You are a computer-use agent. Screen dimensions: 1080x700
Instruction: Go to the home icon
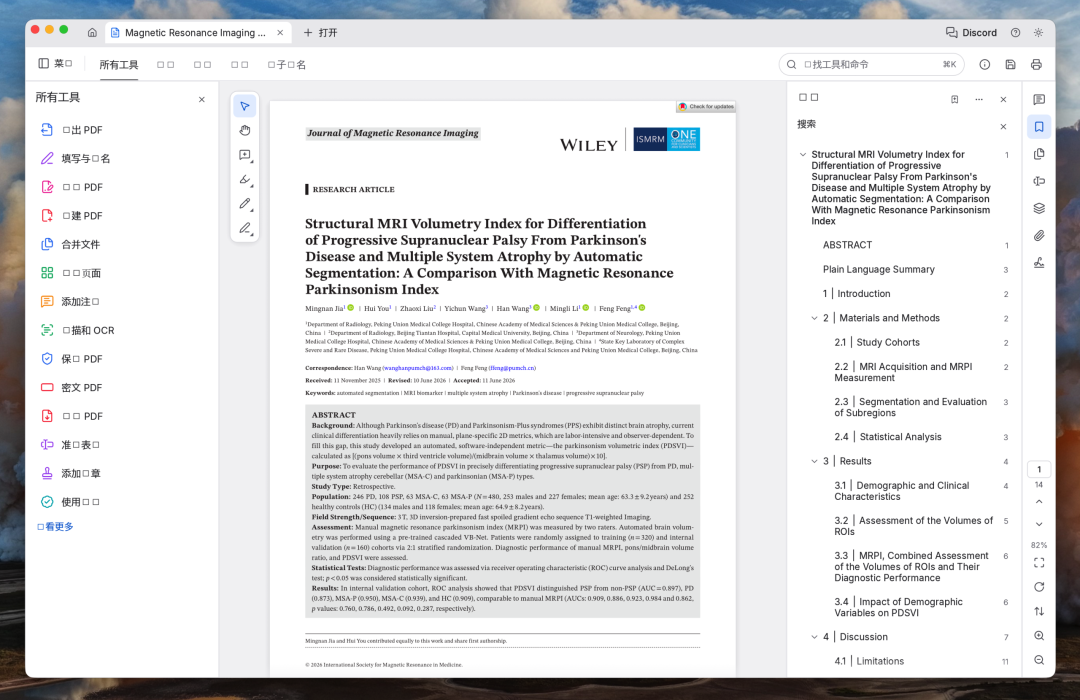(x=92, y=32)
